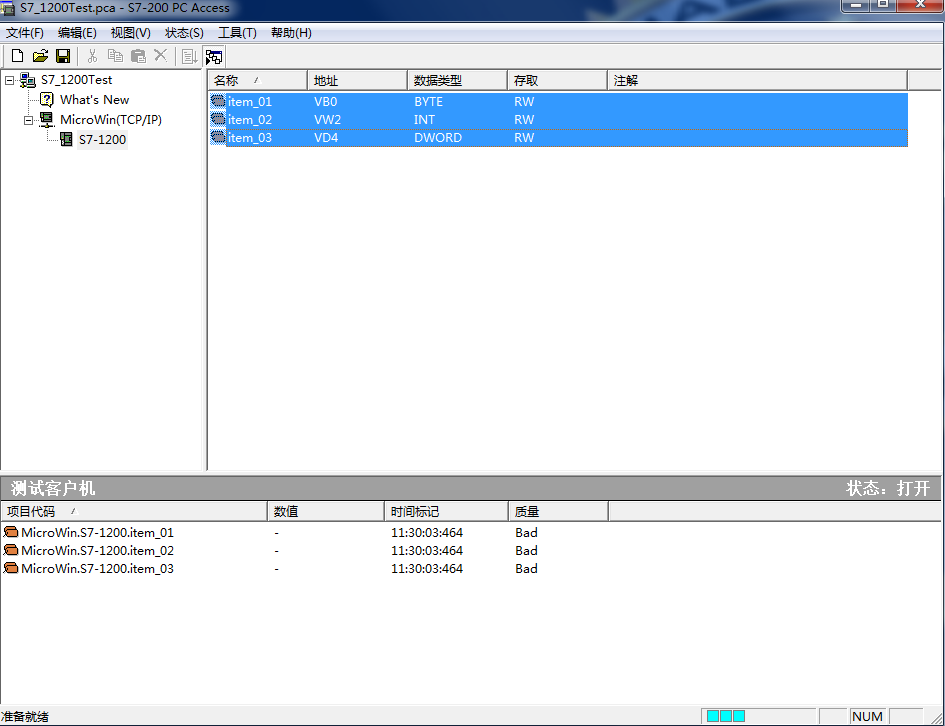Image resolution: width=945 pixels, height=726 pixels.
Task: Click the cyan progress blocks in status bar
Action: coord(726,716)
